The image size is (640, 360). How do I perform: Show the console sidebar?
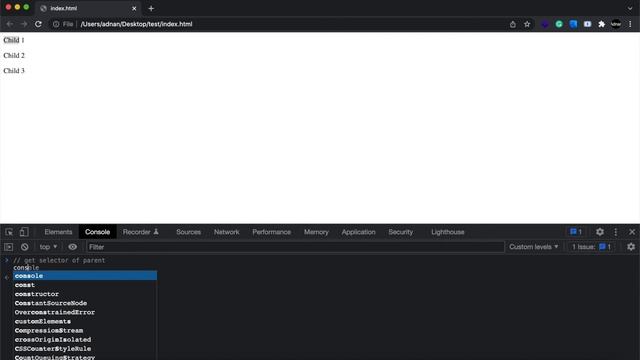tap(9, 247)
